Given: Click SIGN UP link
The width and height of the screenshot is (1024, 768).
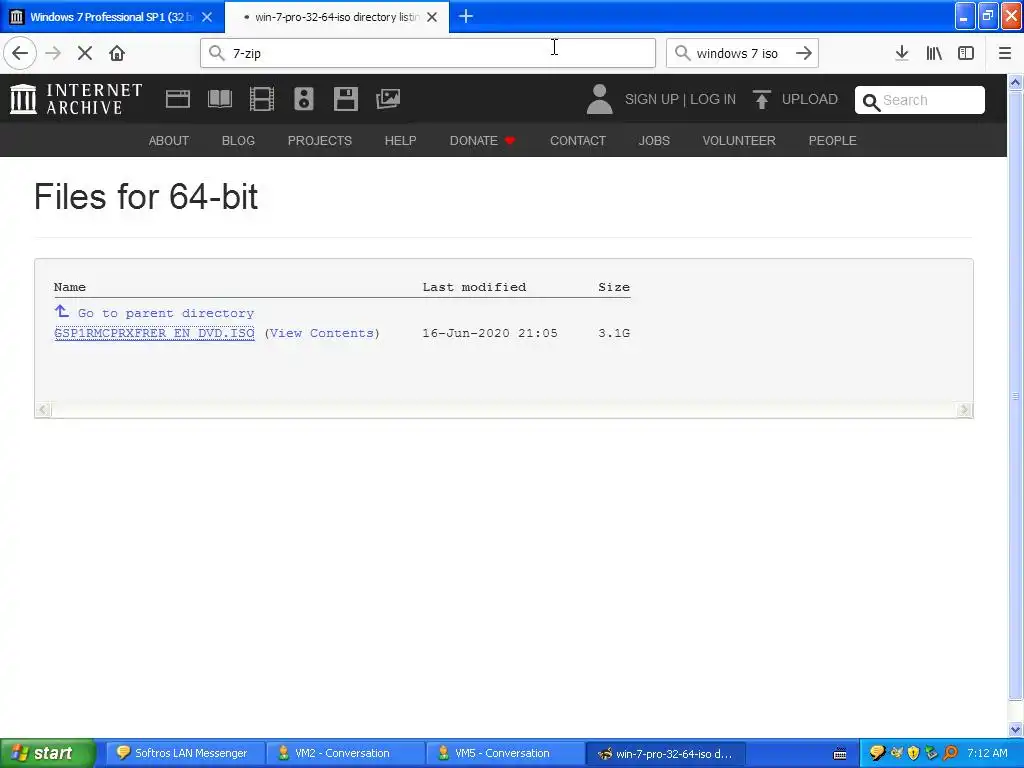Looking at the screenshot, I should 652,99.
